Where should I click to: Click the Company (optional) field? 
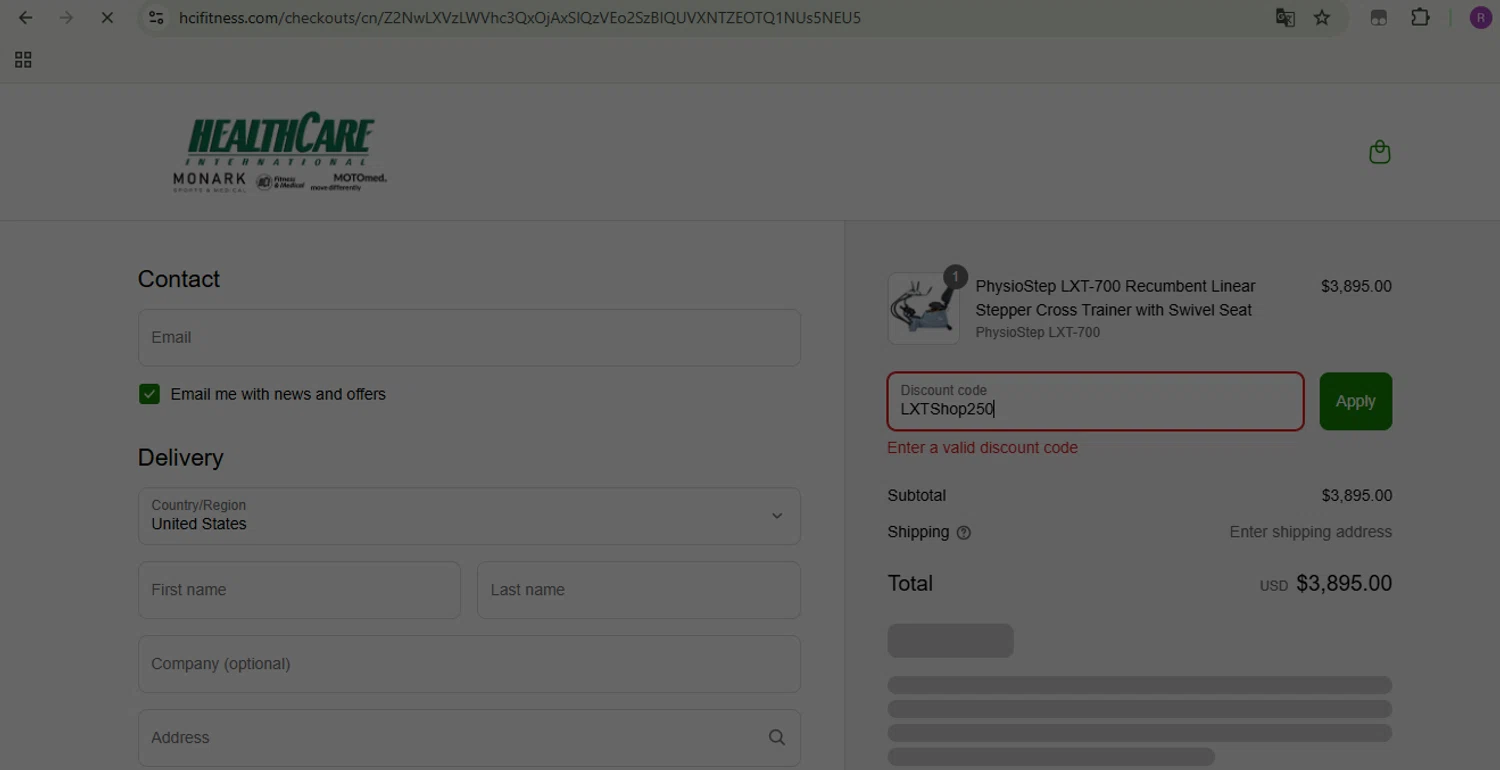[x=469, y=664]
